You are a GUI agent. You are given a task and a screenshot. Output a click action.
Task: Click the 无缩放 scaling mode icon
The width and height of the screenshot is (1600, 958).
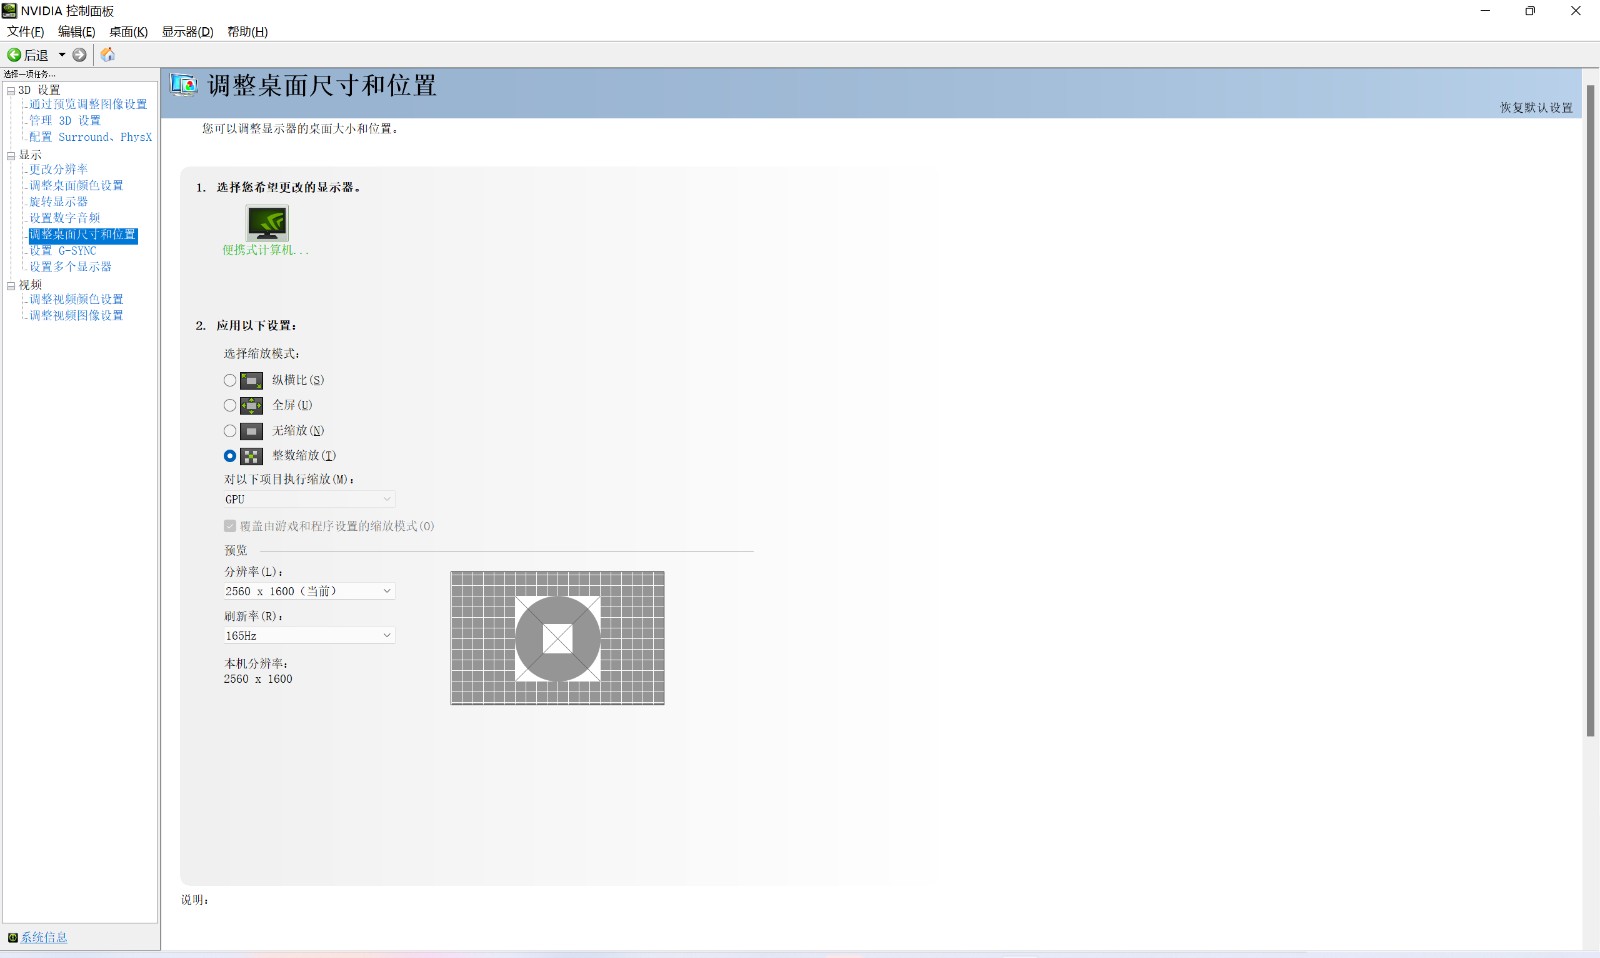(252, 431)
